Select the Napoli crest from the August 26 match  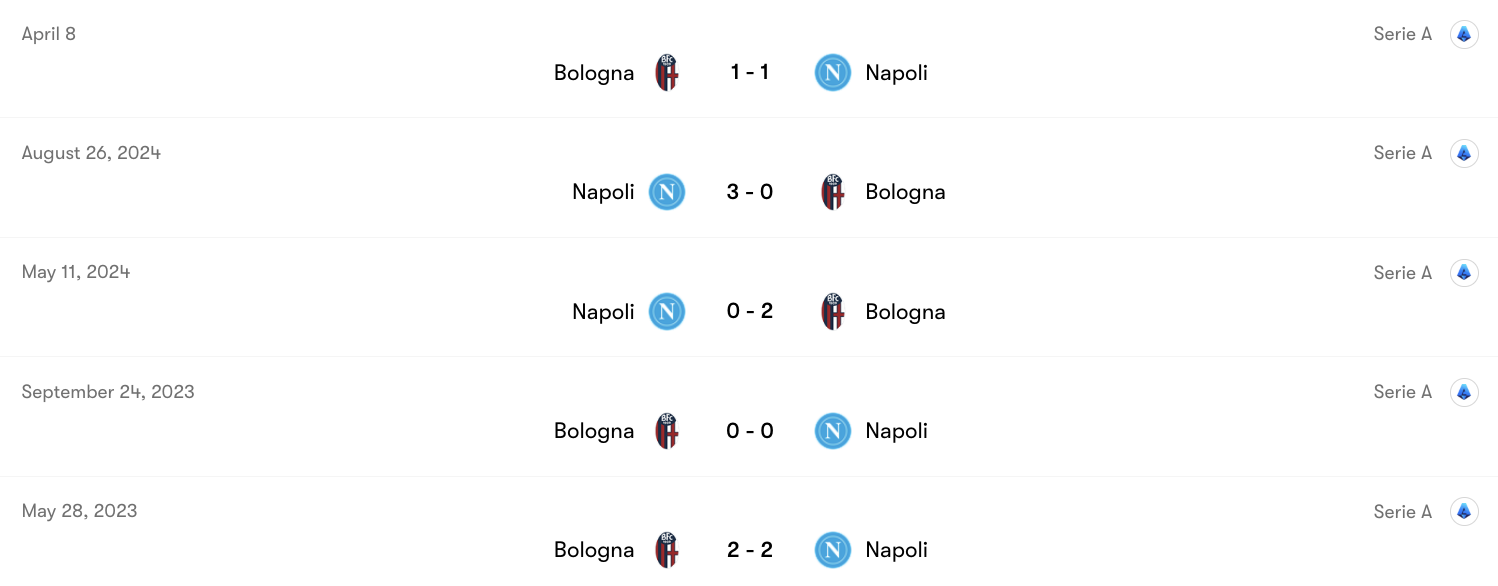666,192
